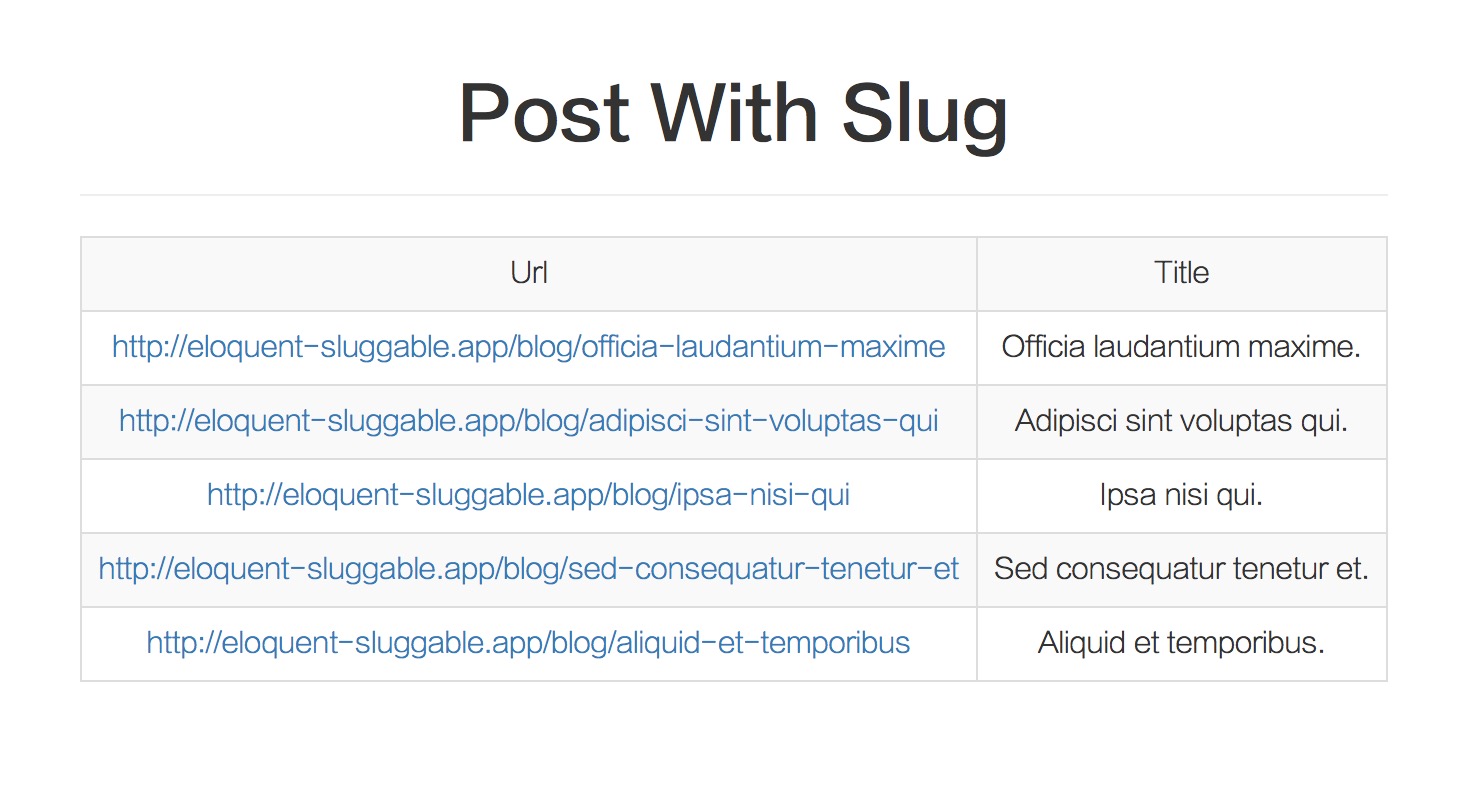
Task: Go to the aliquid-et-temporibus blog link
Action: tap(528, 643)
